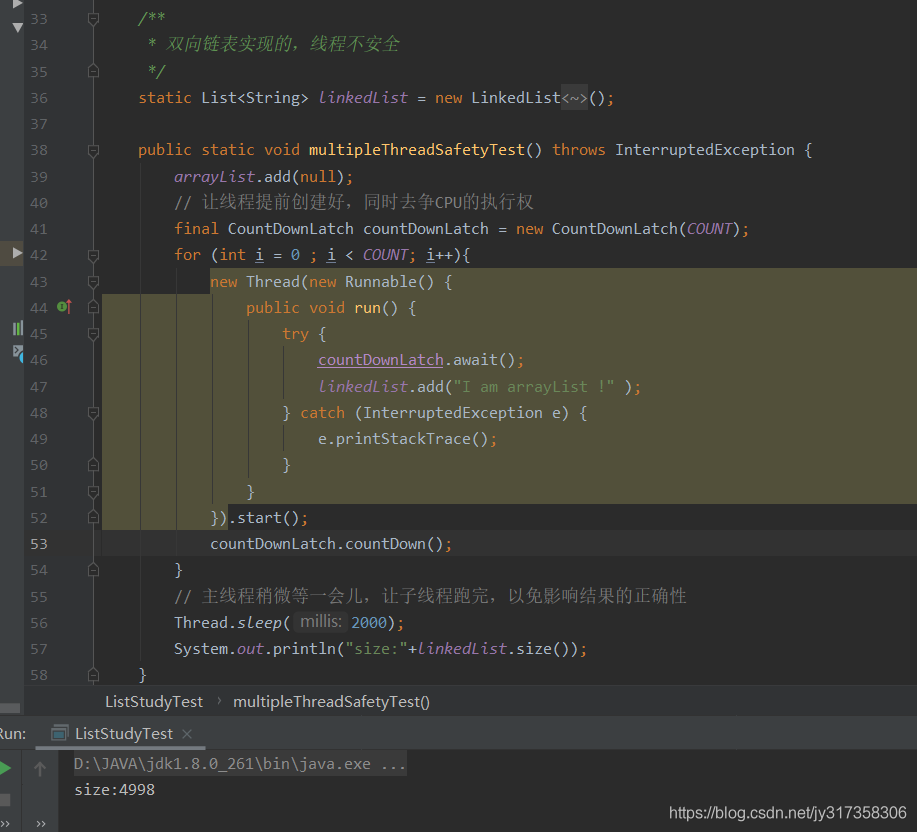This screenshot has height=832, width=917.
Task: Click e.printStackTrace() on line 49
Action: pyautogui.click(x=407, y=439)
